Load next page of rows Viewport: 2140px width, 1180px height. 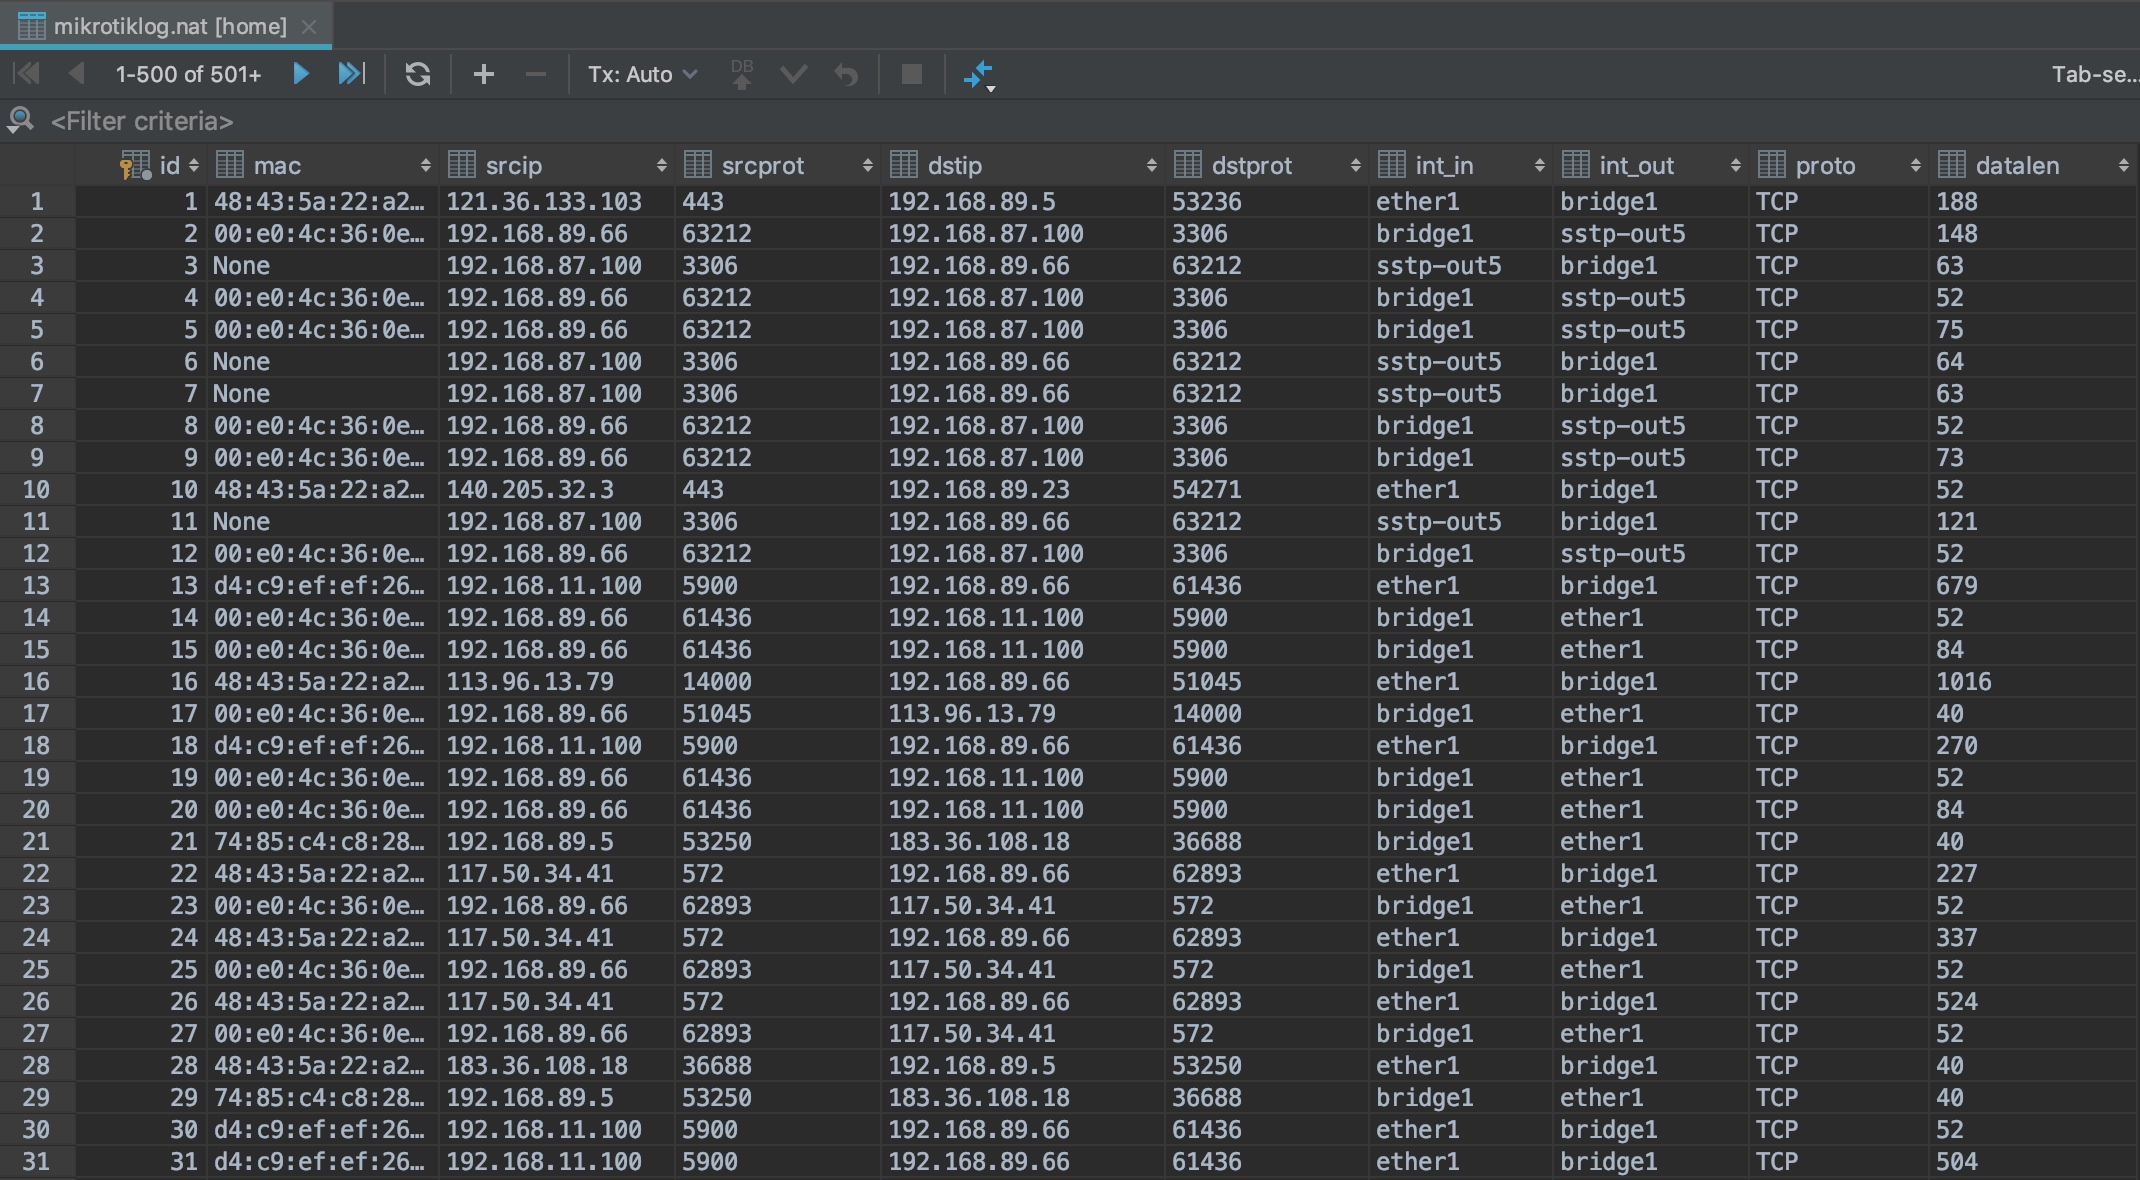point(300,74)
